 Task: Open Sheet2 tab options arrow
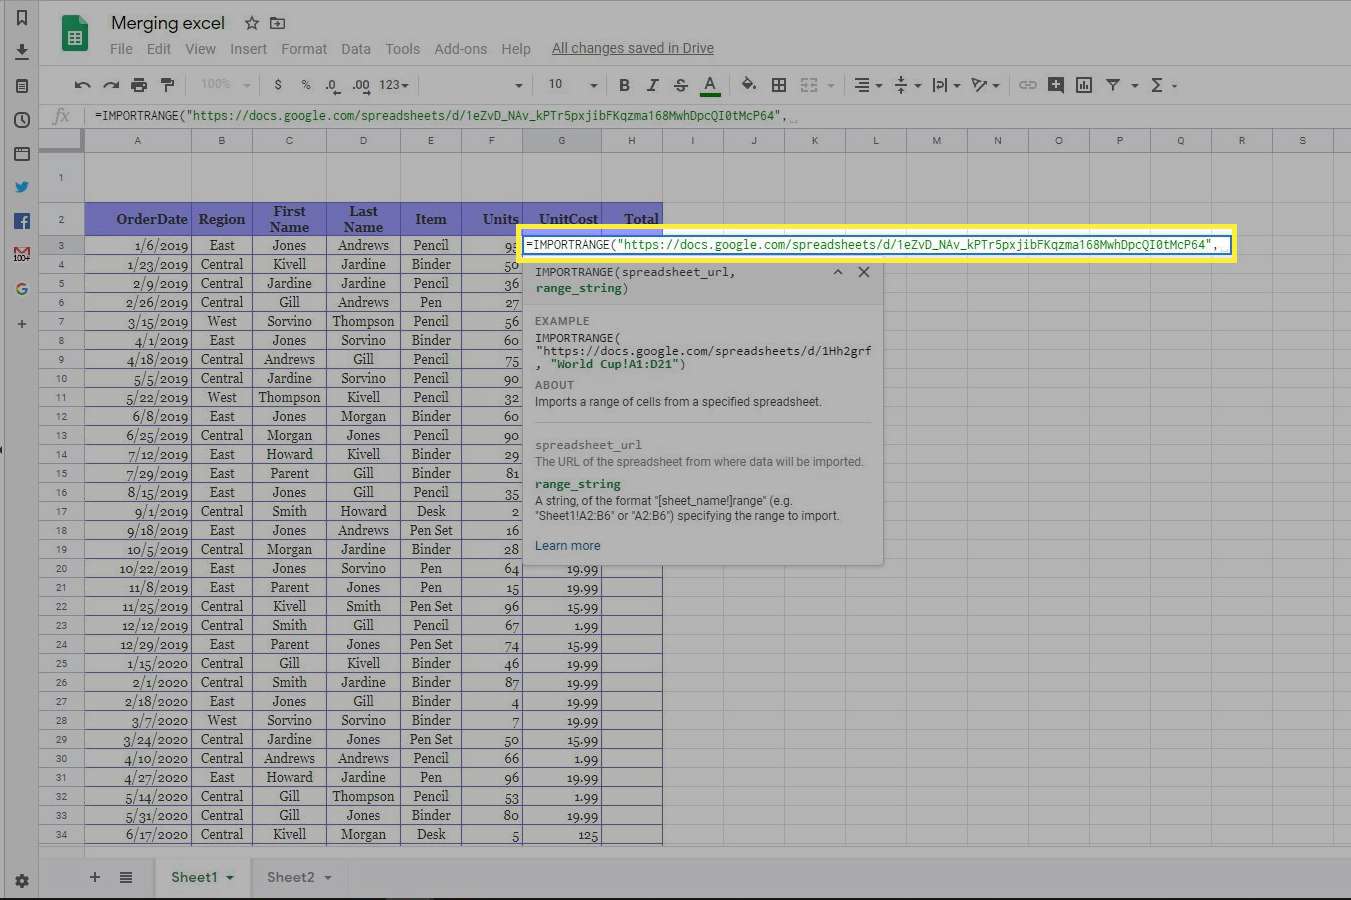327,878
